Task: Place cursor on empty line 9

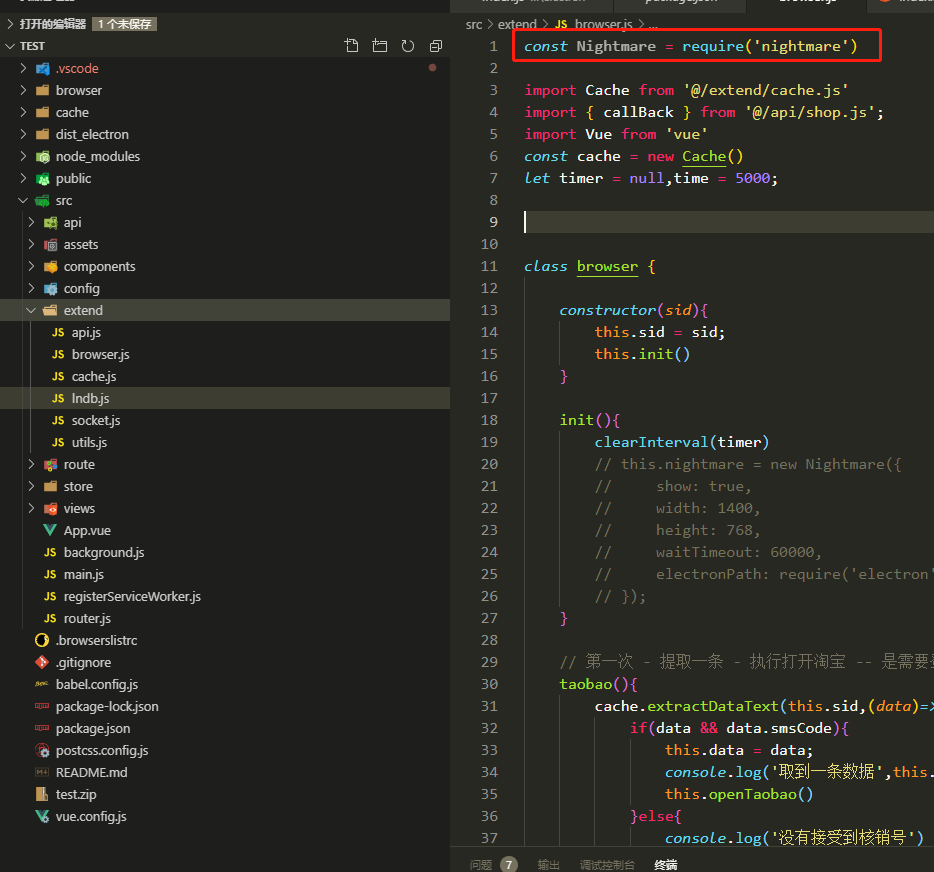Action: tap(727, 222)
